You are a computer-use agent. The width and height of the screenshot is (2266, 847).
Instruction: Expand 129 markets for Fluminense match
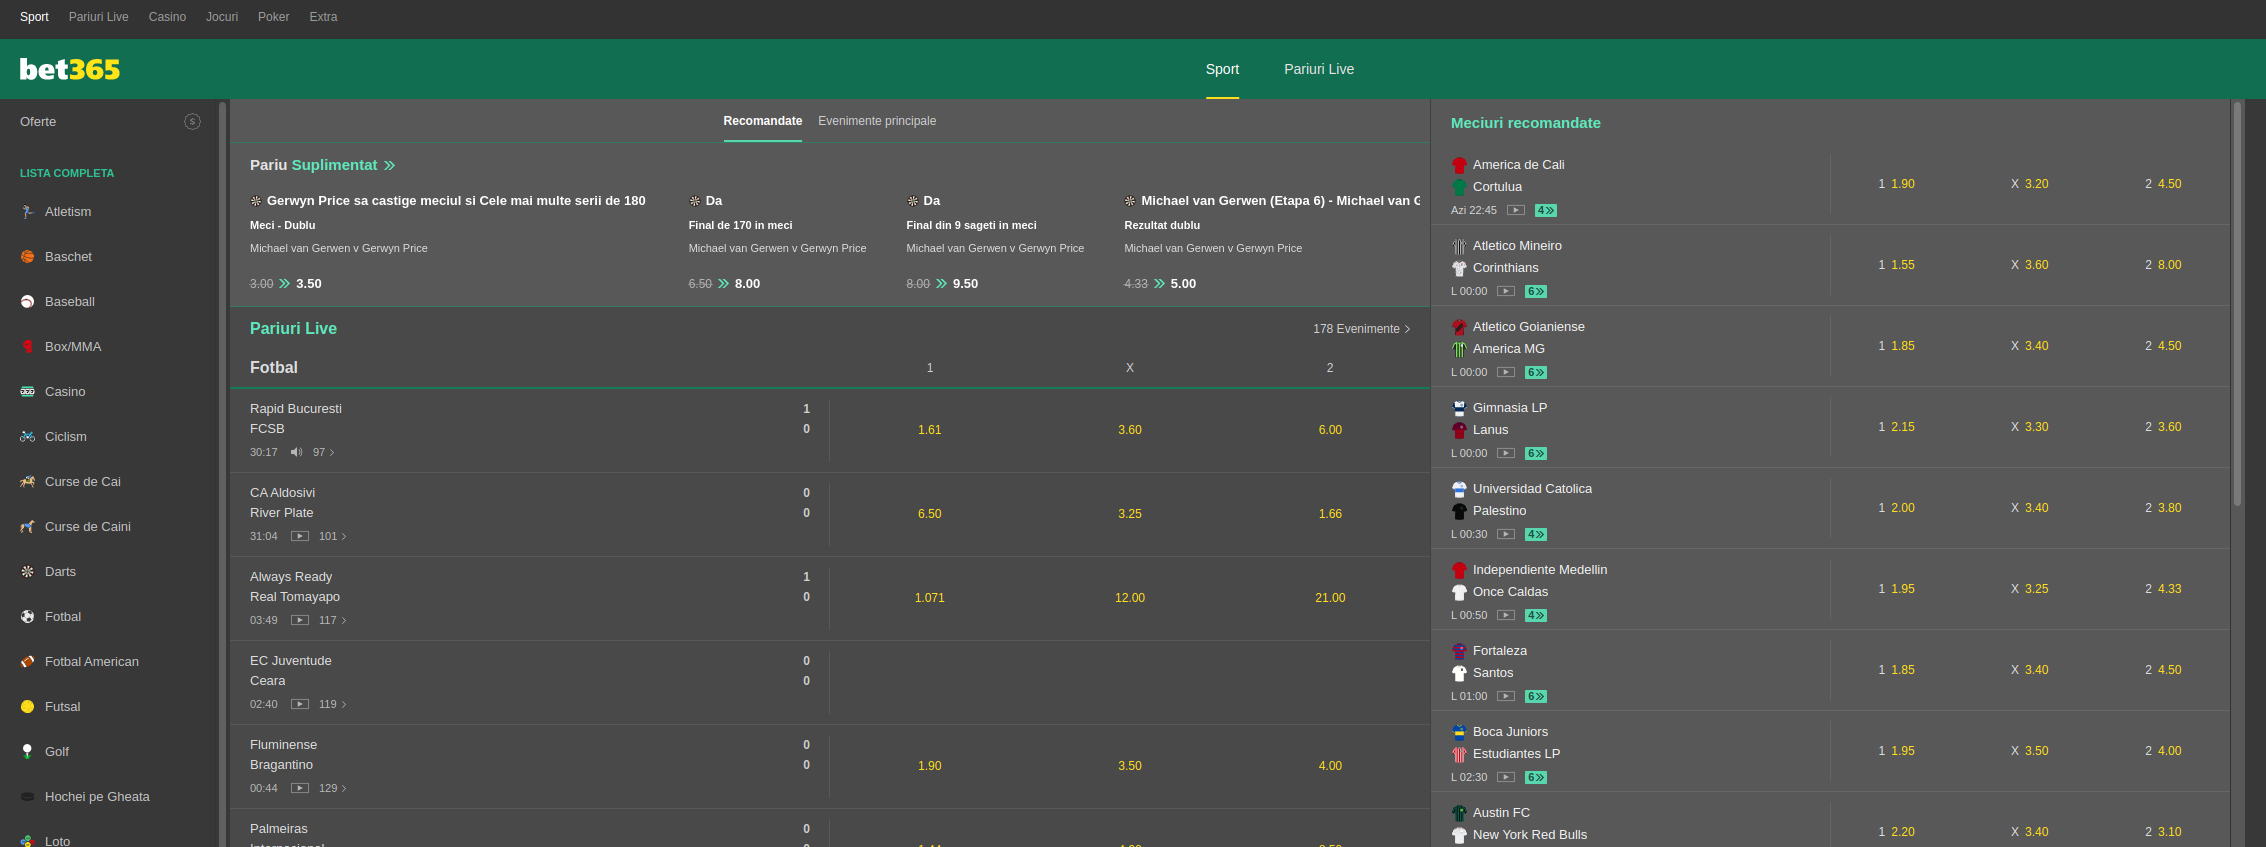pos(332,788)
